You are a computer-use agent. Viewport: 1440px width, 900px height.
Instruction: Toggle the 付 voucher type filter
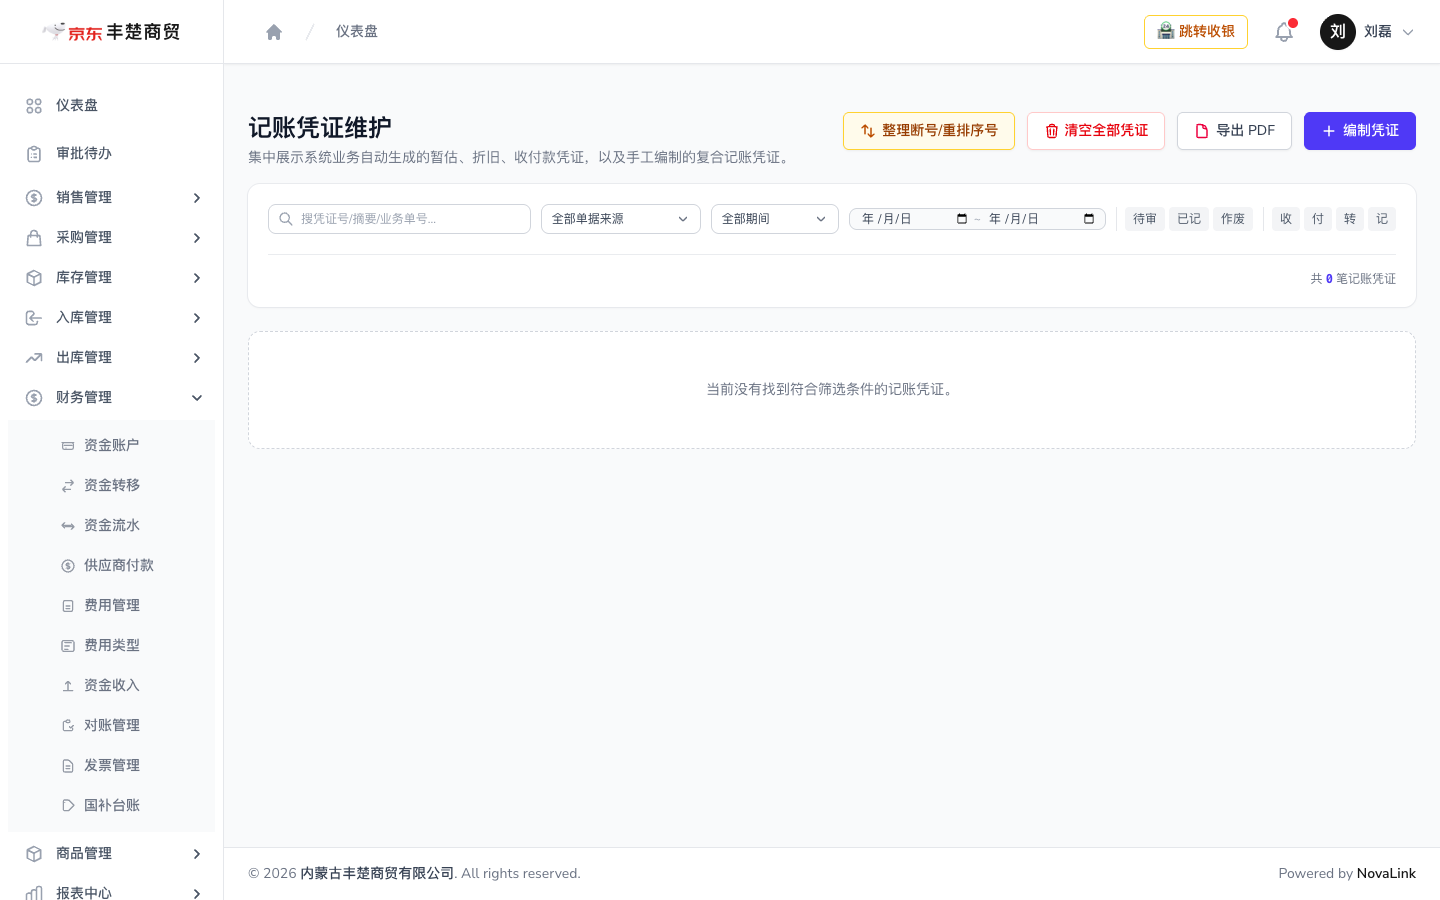1318,219
